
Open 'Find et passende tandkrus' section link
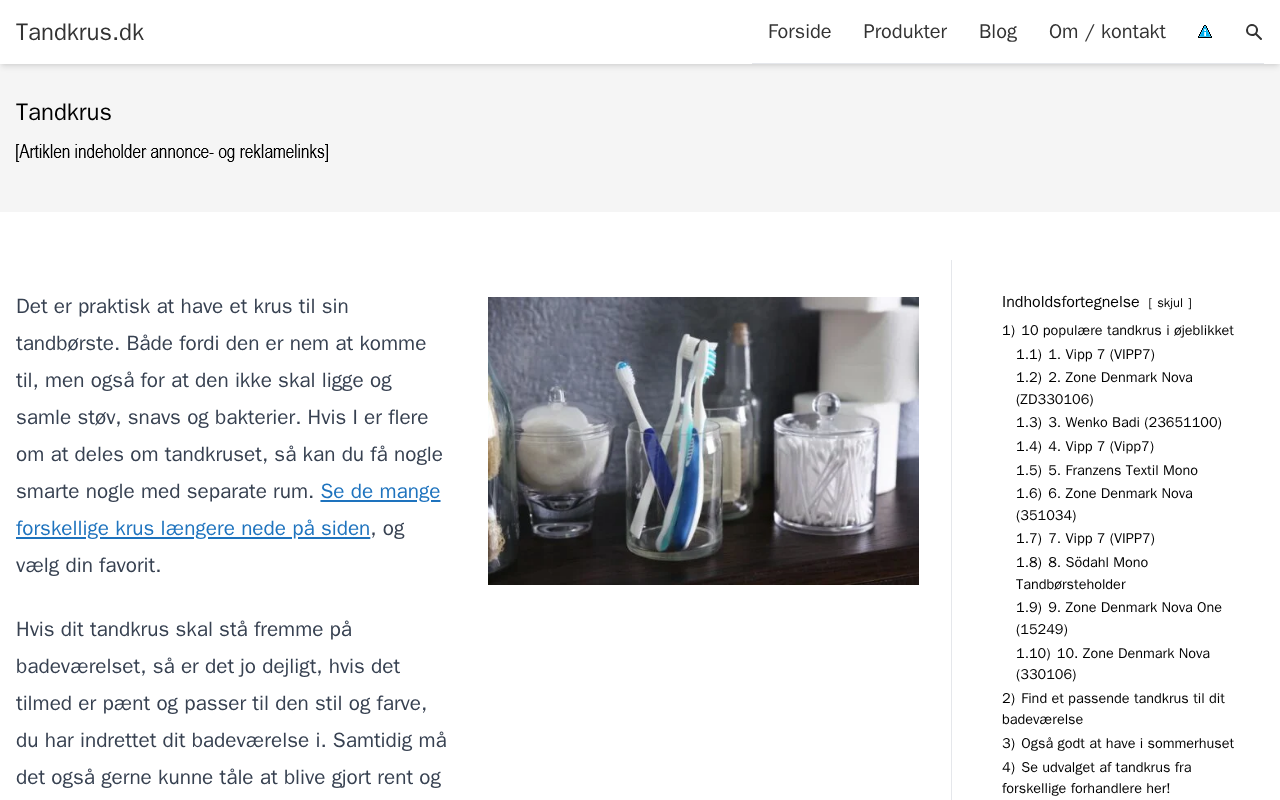click(x=1113, y=709)
